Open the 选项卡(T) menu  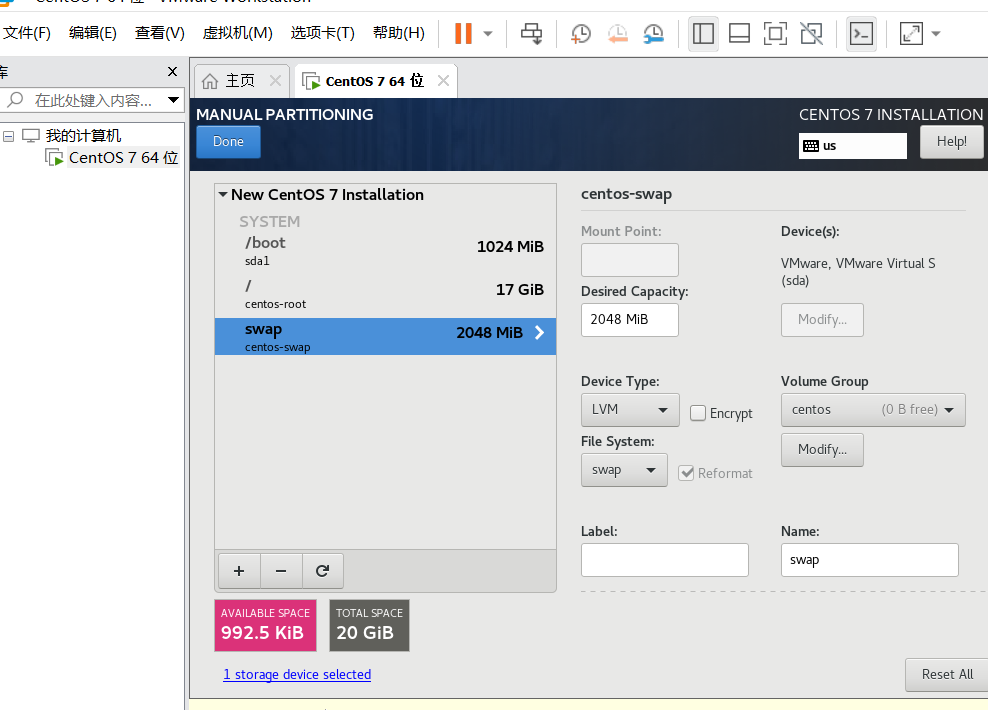tap(323, 33)
